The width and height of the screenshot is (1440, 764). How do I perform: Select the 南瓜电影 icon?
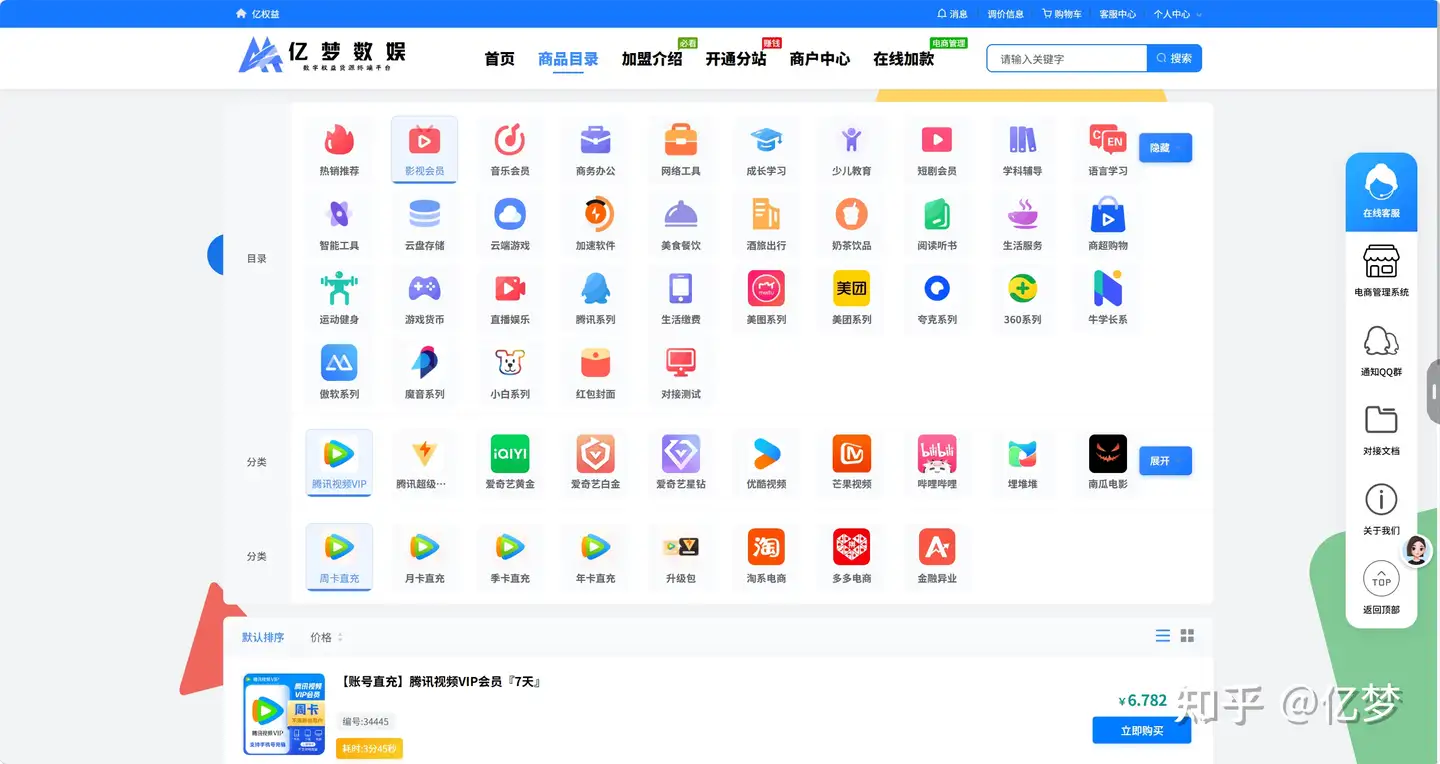(x=1108, y=454)
